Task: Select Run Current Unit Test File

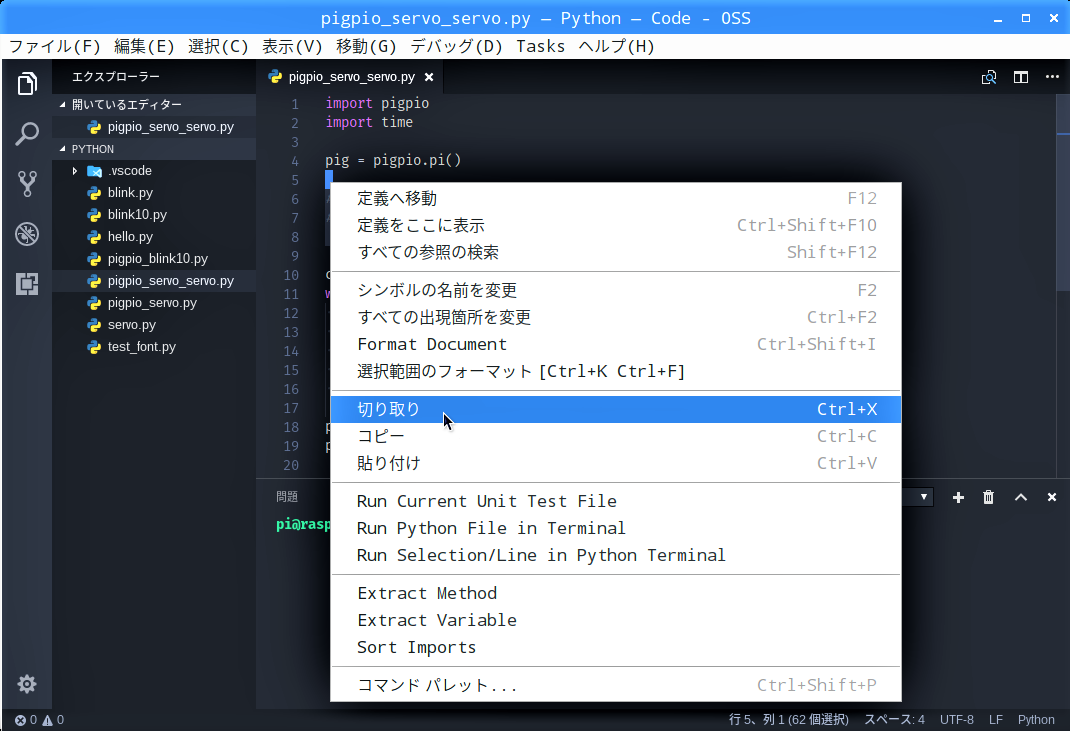Action: click(616, 501)
